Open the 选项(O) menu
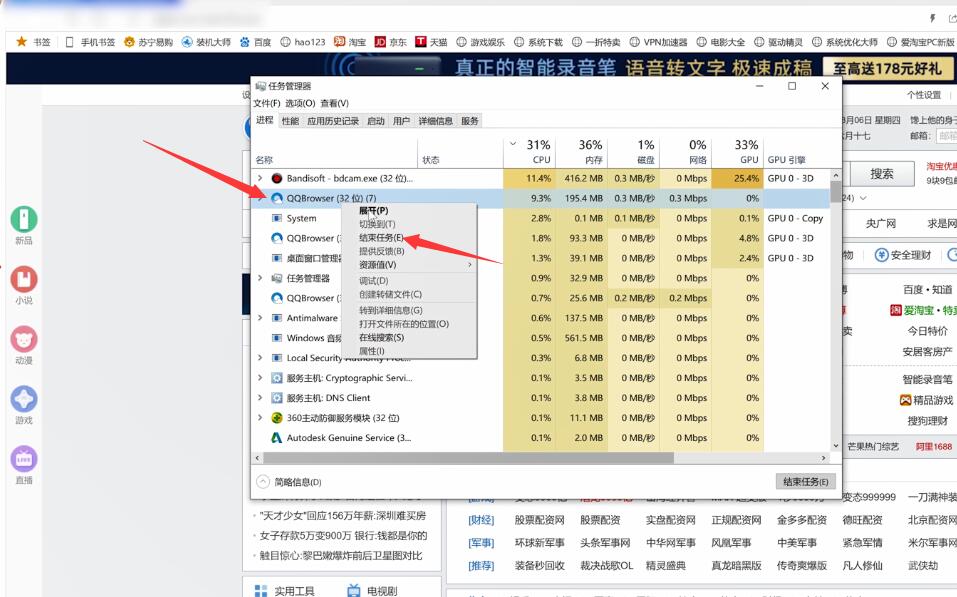The width and height of the screenshot is (957, 597). (300, 103)
